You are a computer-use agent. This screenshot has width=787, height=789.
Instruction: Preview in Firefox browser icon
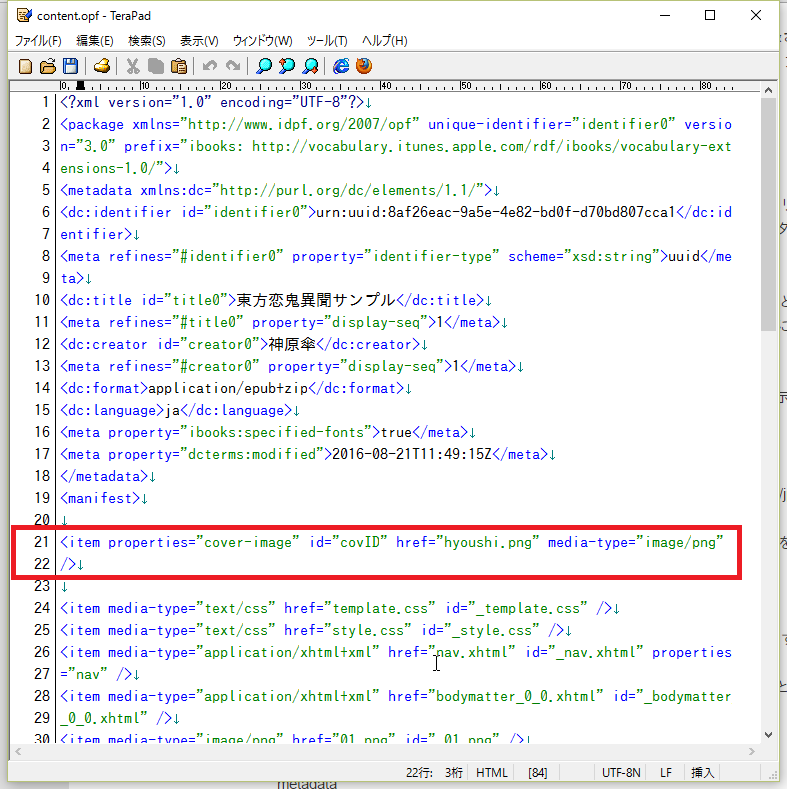pyautogui.click(x=364, y=66)
